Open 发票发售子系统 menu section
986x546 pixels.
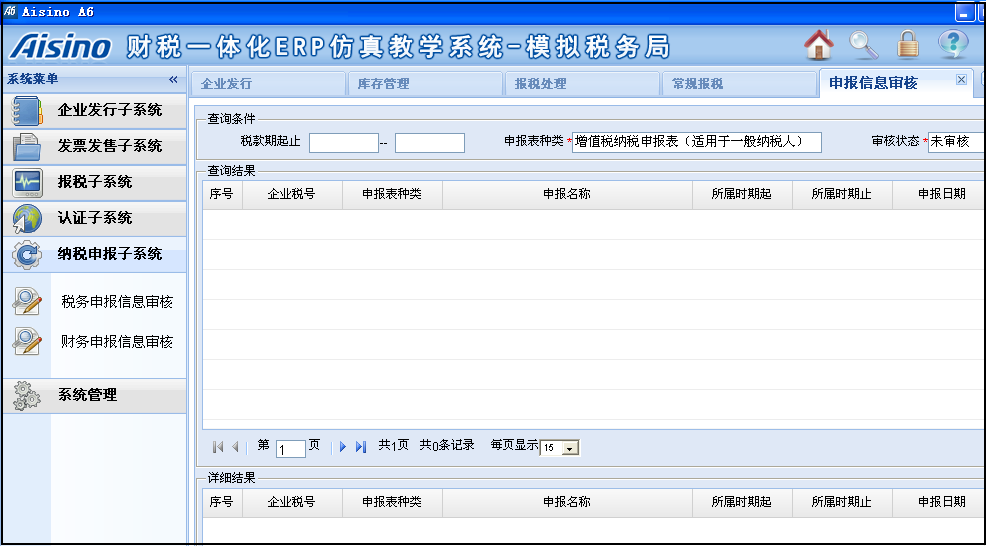click(x=94, y=147)
